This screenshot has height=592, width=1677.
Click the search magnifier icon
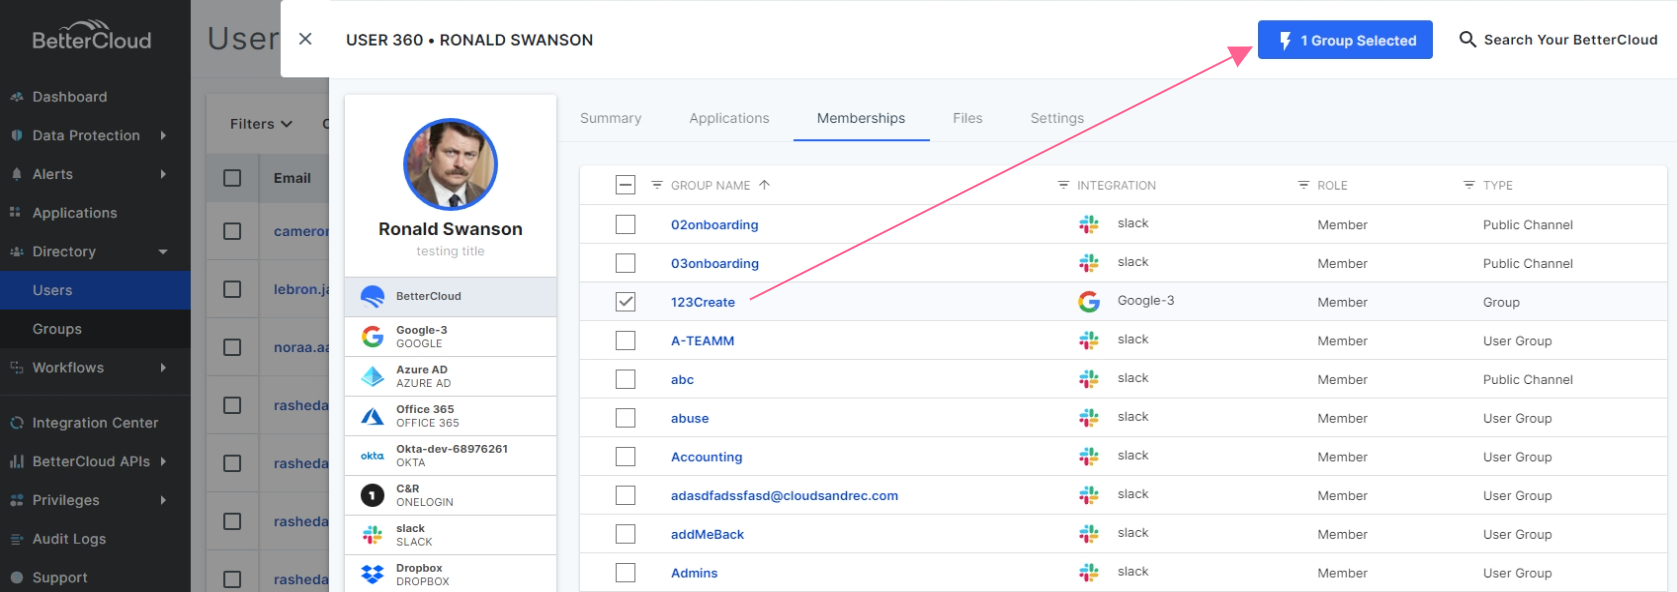coord(1467,40)
